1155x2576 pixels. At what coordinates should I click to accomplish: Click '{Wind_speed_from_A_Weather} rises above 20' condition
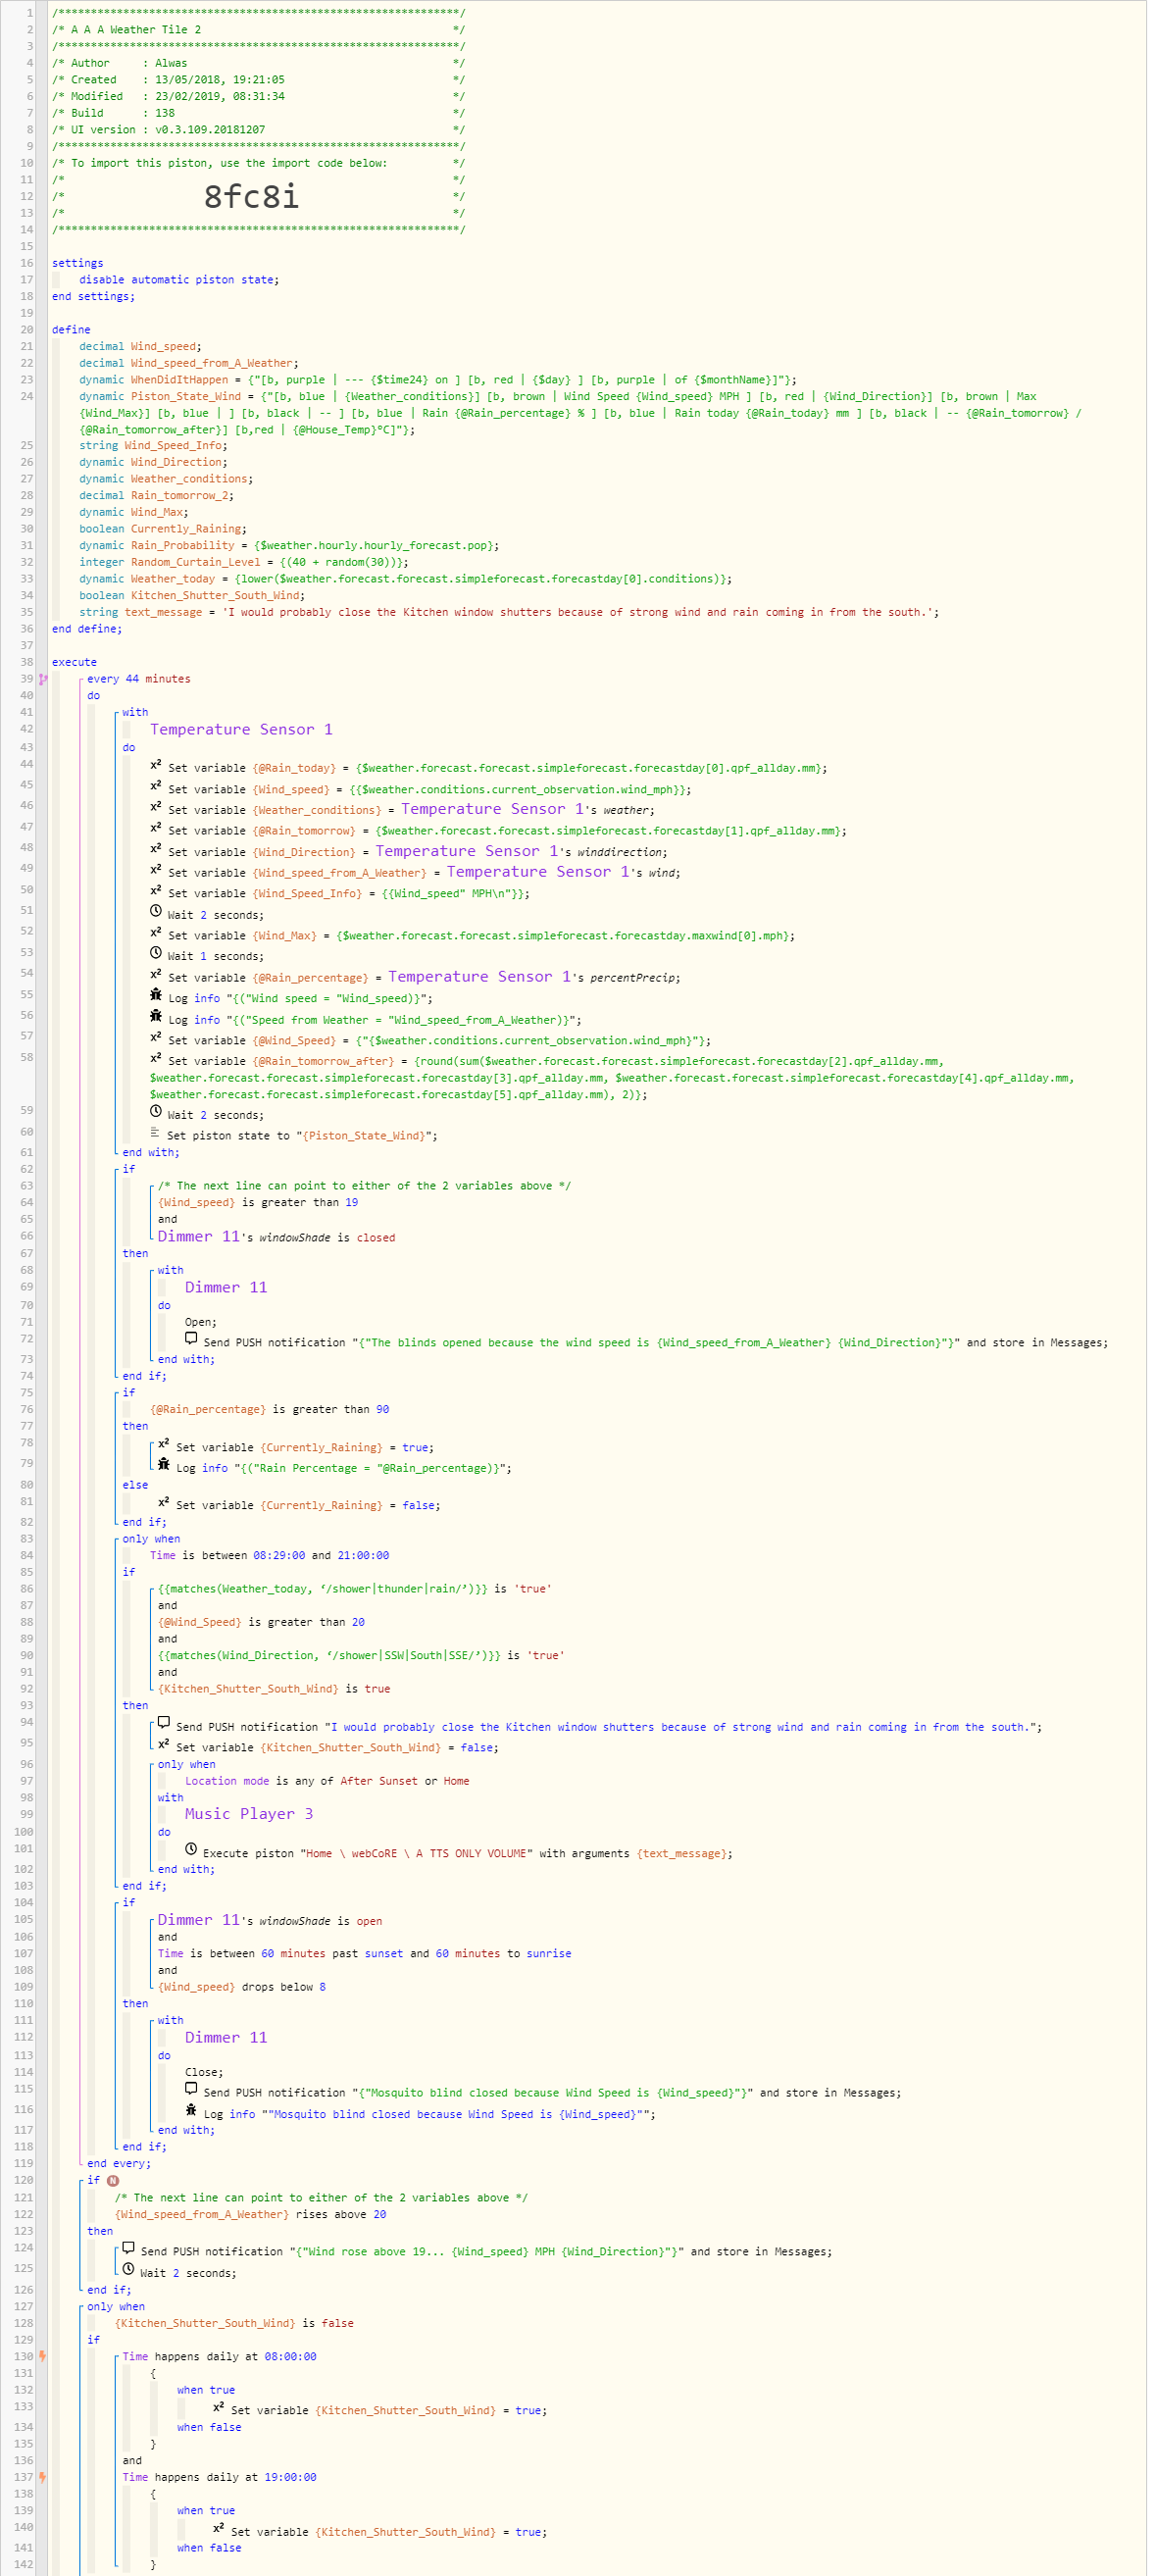tap(251, 2215)
